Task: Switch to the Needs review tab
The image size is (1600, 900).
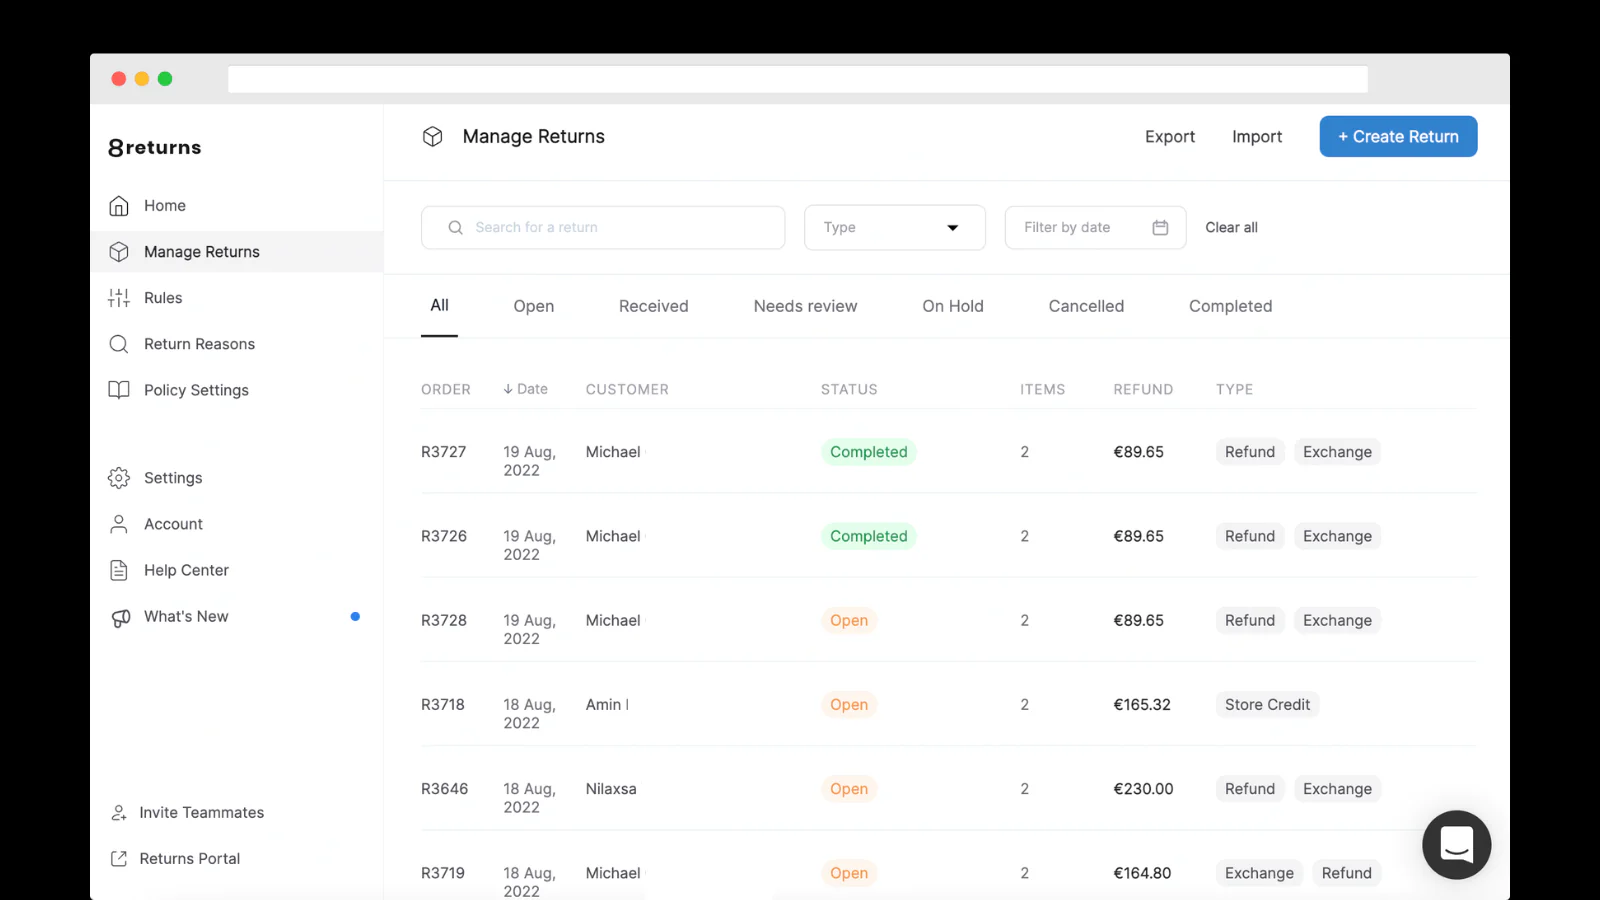Action: (x=806, y=306)
